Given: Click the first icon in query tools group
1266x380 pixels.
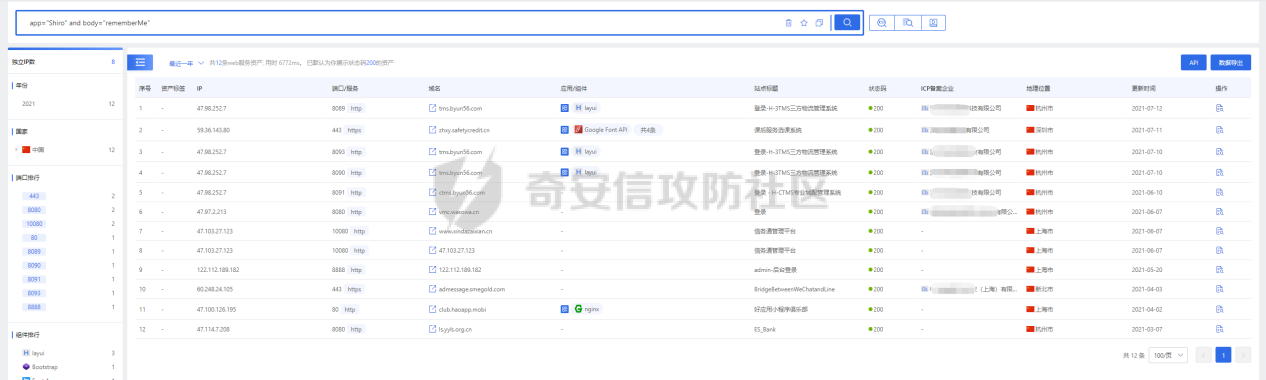Looking at the screenshot, I should [x=882, y=22].
